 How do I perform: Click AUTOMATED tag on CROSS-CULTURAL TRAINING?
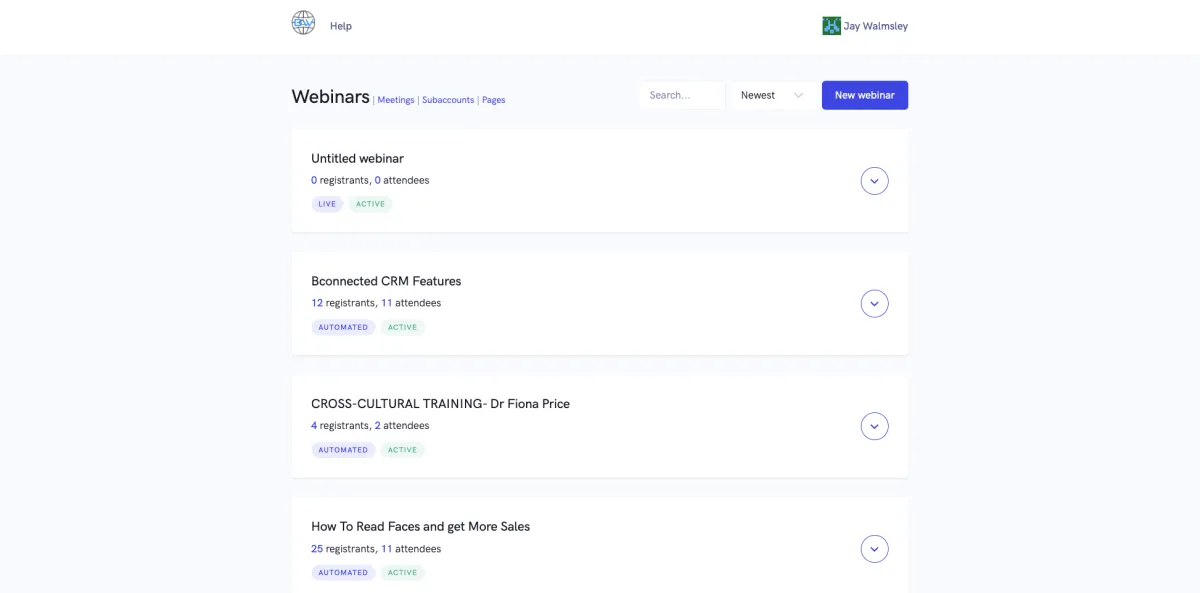coord(343,450)
